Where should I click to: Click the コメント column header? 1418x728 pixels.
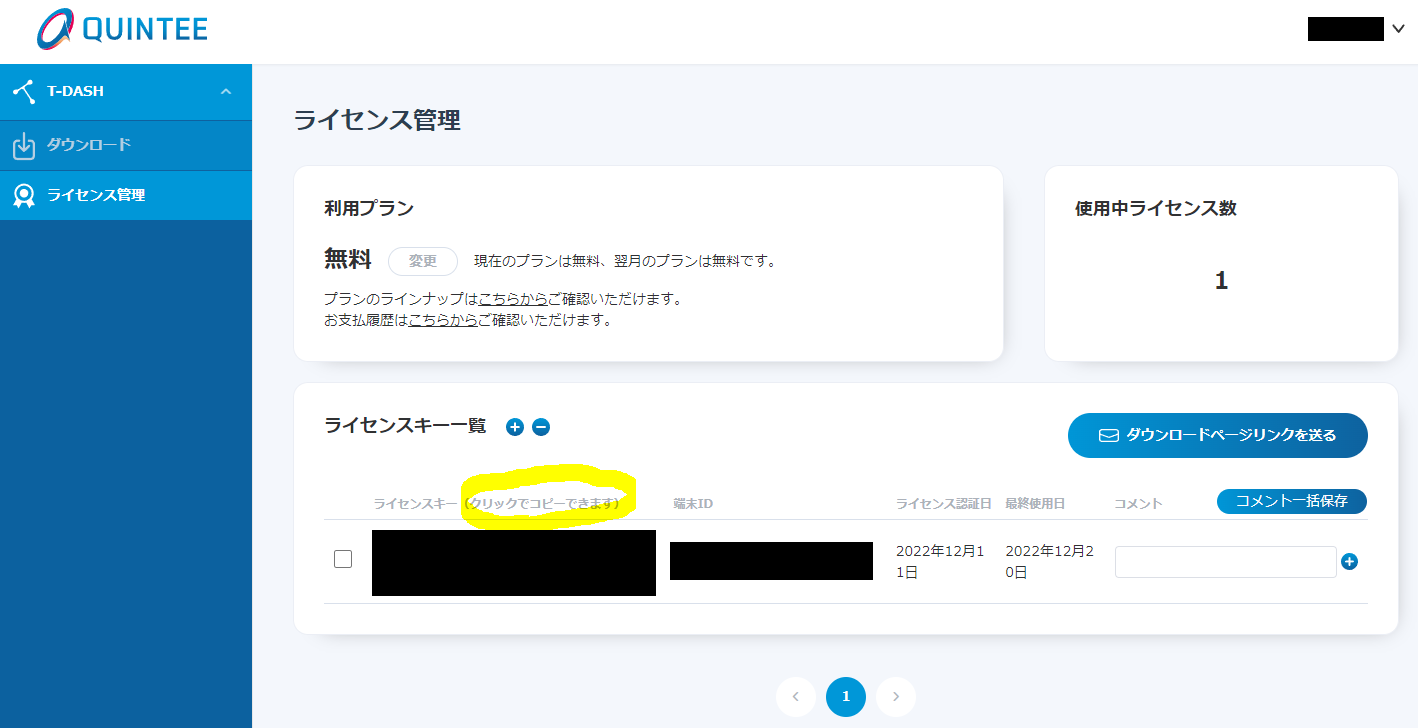pyautogui.click(x=1138, y=503)
